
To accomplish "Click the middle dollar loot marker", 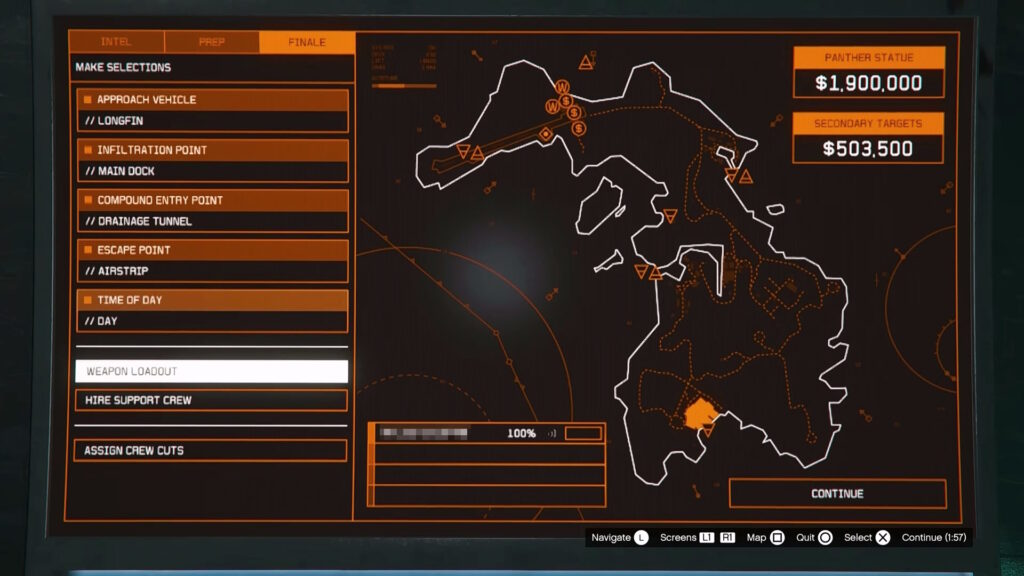I will click(574, 113).
